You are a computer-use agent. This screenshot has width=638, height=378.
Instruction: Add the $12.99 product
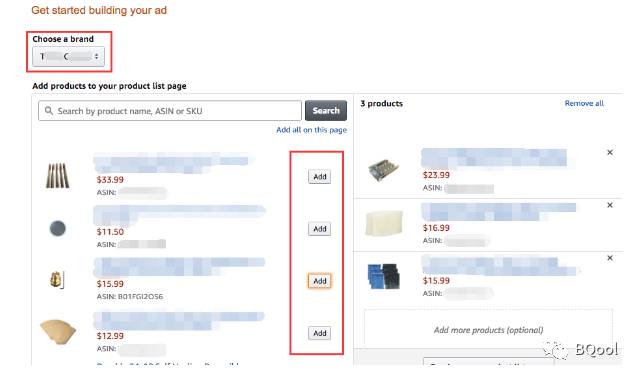point(319,333)
